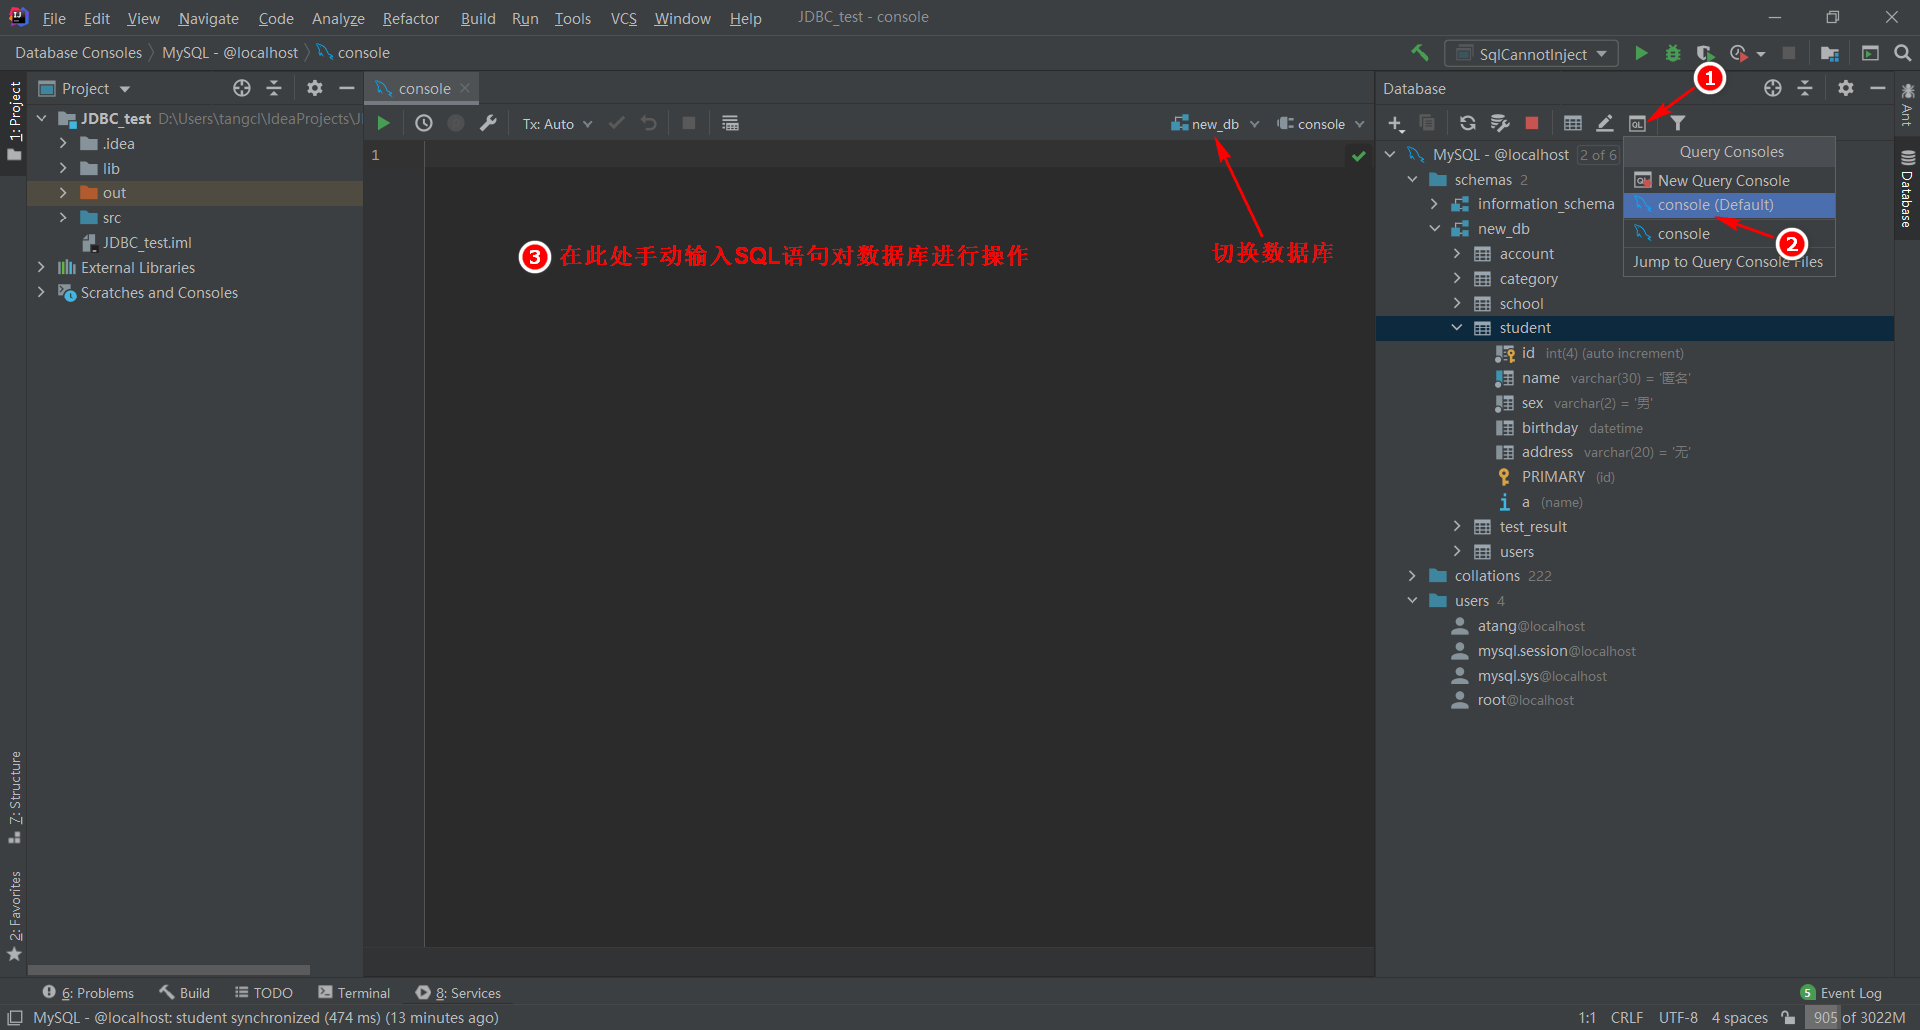Collapse the users folder
Viewport: 1920px width, 1030px height.
pos(1412,600)
